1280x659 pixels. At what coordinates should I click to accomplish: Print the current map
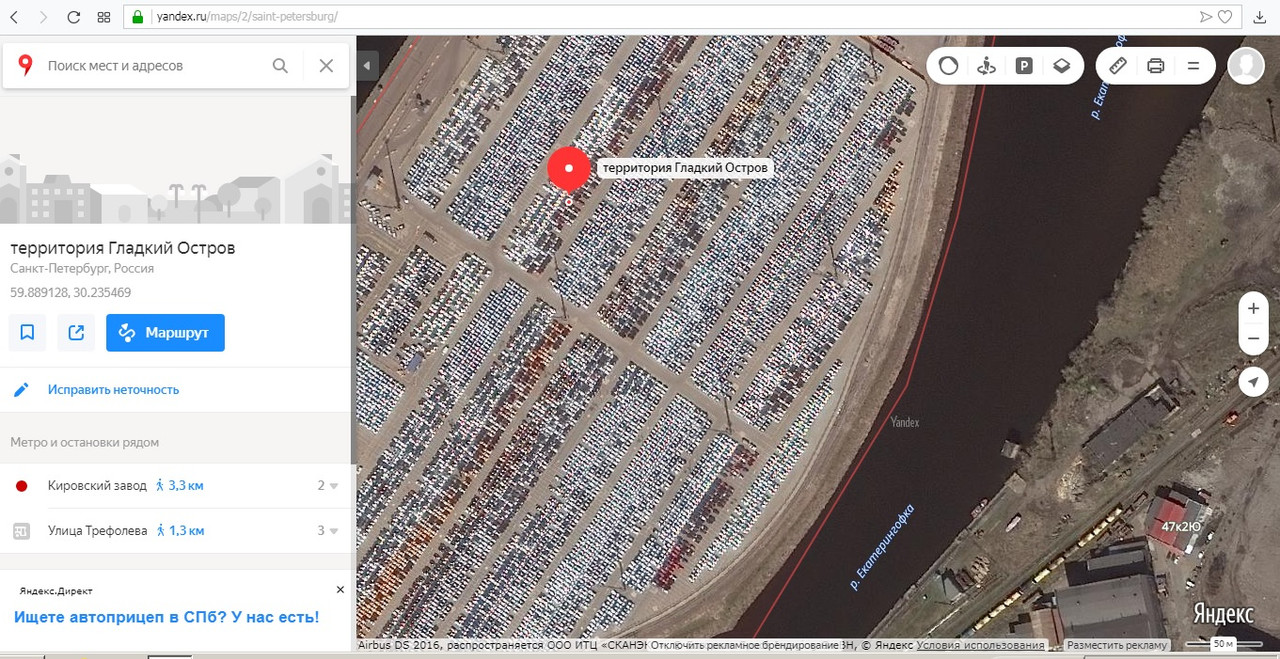tap(1155, 66)
